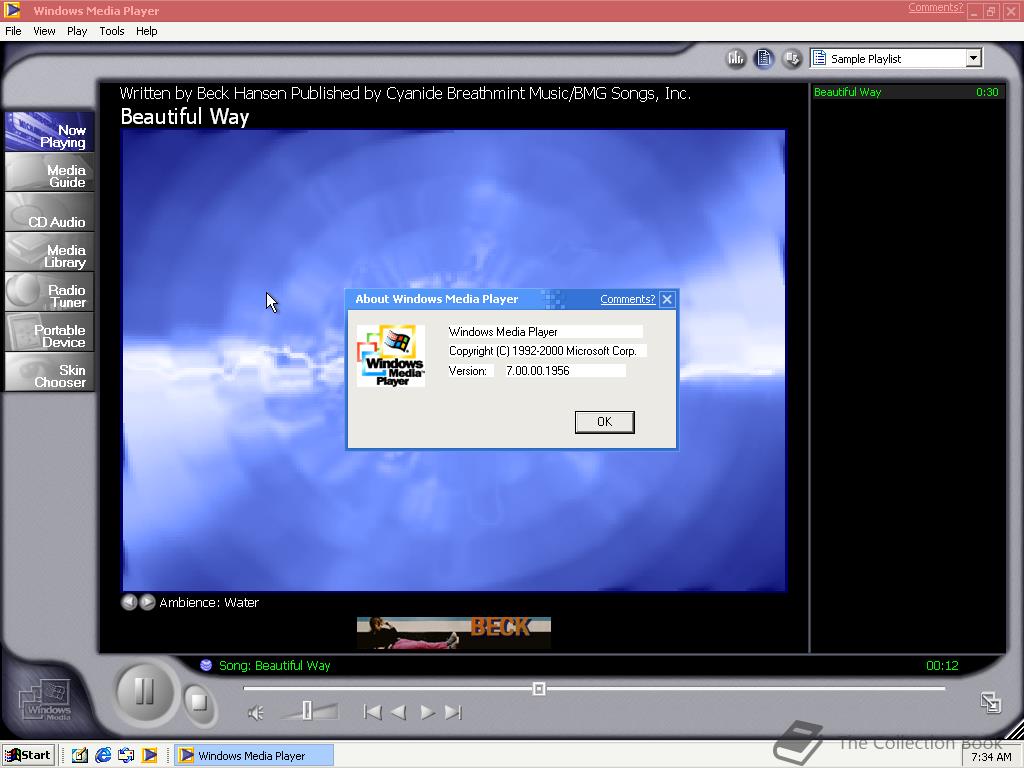The width and height of the screenshot is (1024, 768).
Task: Open the Media Guide tab
Action: (x=50, y=172)
